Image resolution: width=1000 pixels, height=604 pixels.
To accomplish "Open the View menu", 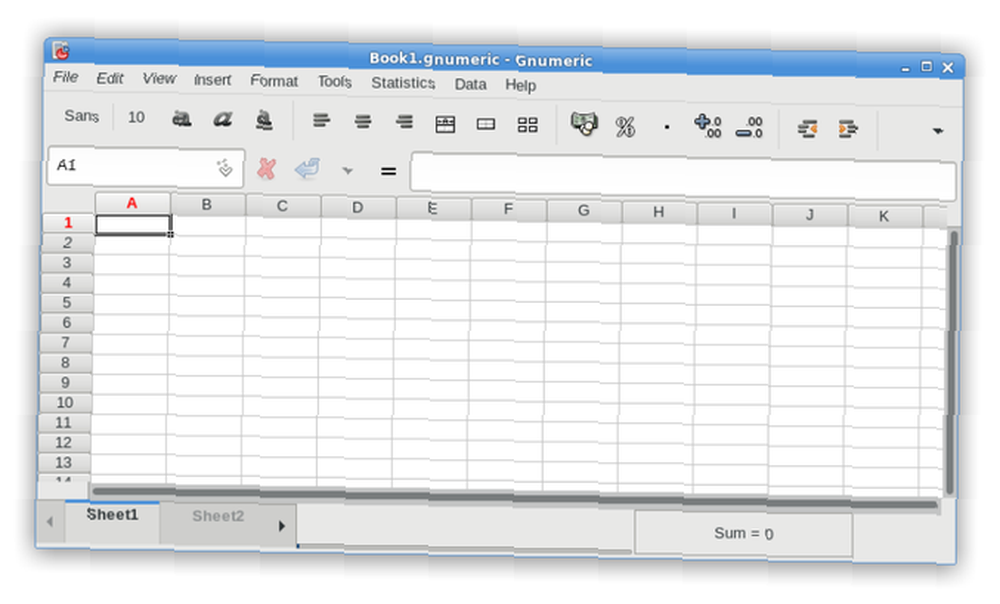I will (159, 78).
